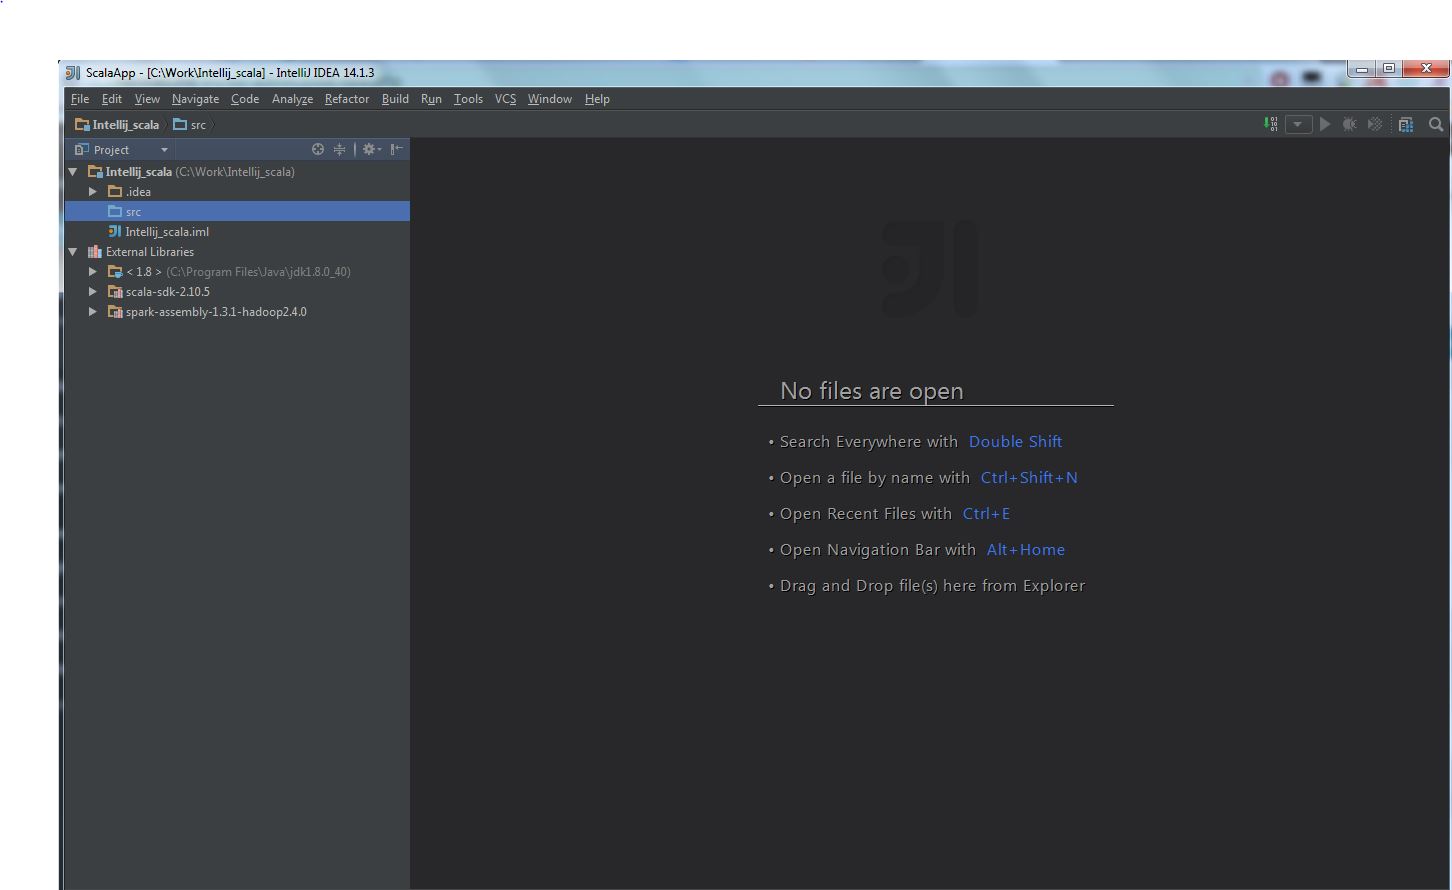Open the Project view type dropdown
The image size is (1452, 890).
coord(164,150)
